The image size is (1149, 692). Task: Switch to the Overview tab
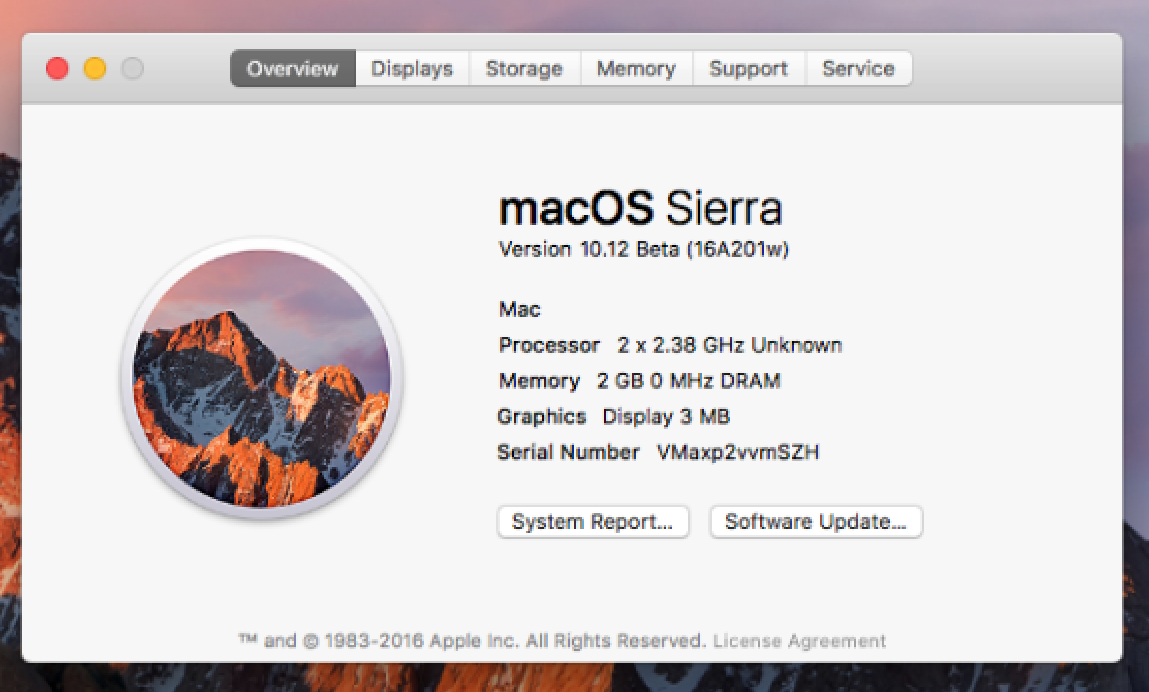tap(292, 69)
